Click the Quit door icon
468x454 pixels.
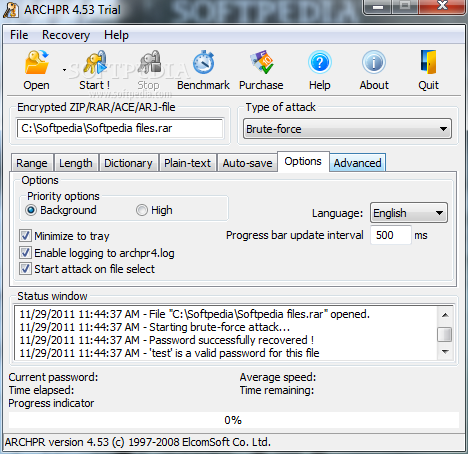coord(428,62)
